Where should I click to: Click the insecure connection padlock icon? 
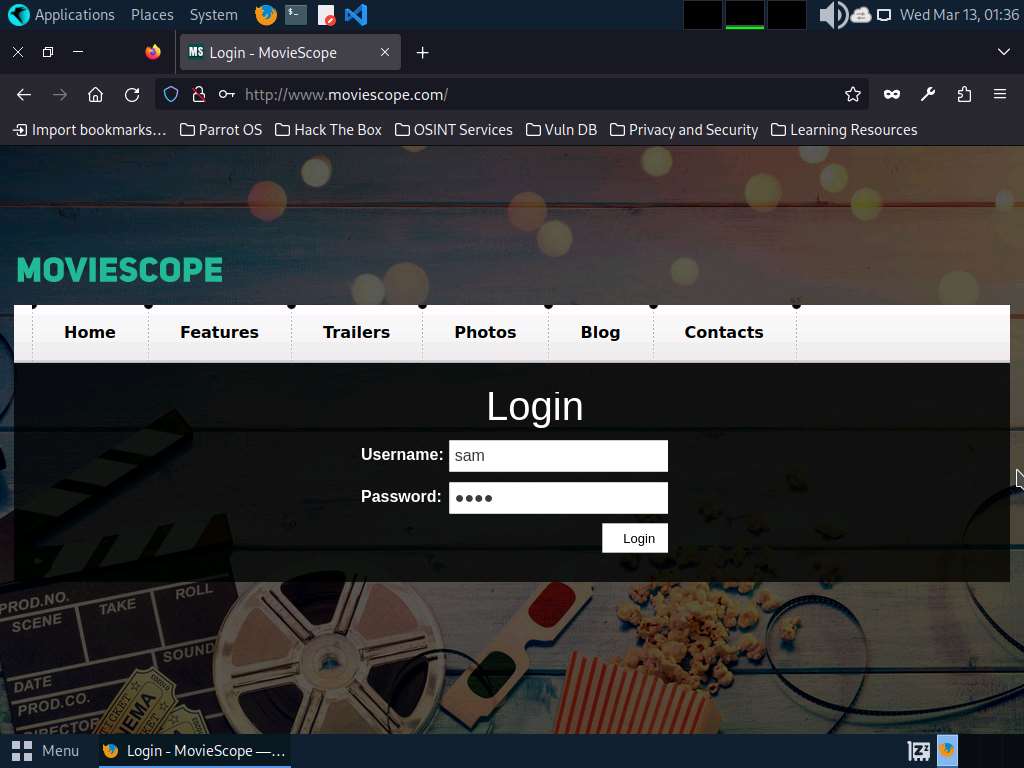tap(198, 94)
